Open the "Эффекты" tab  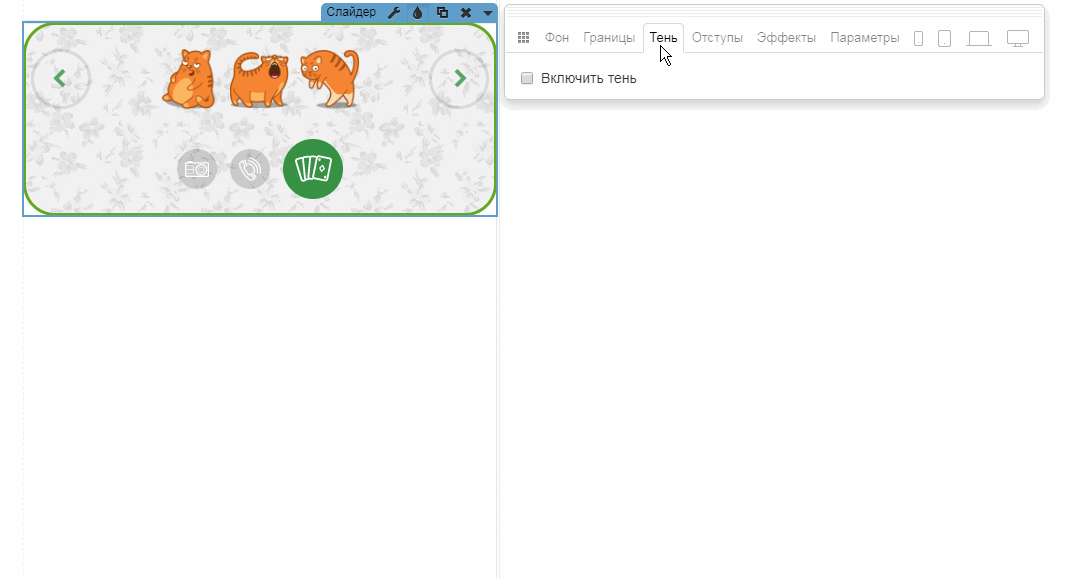click(786, 38)
